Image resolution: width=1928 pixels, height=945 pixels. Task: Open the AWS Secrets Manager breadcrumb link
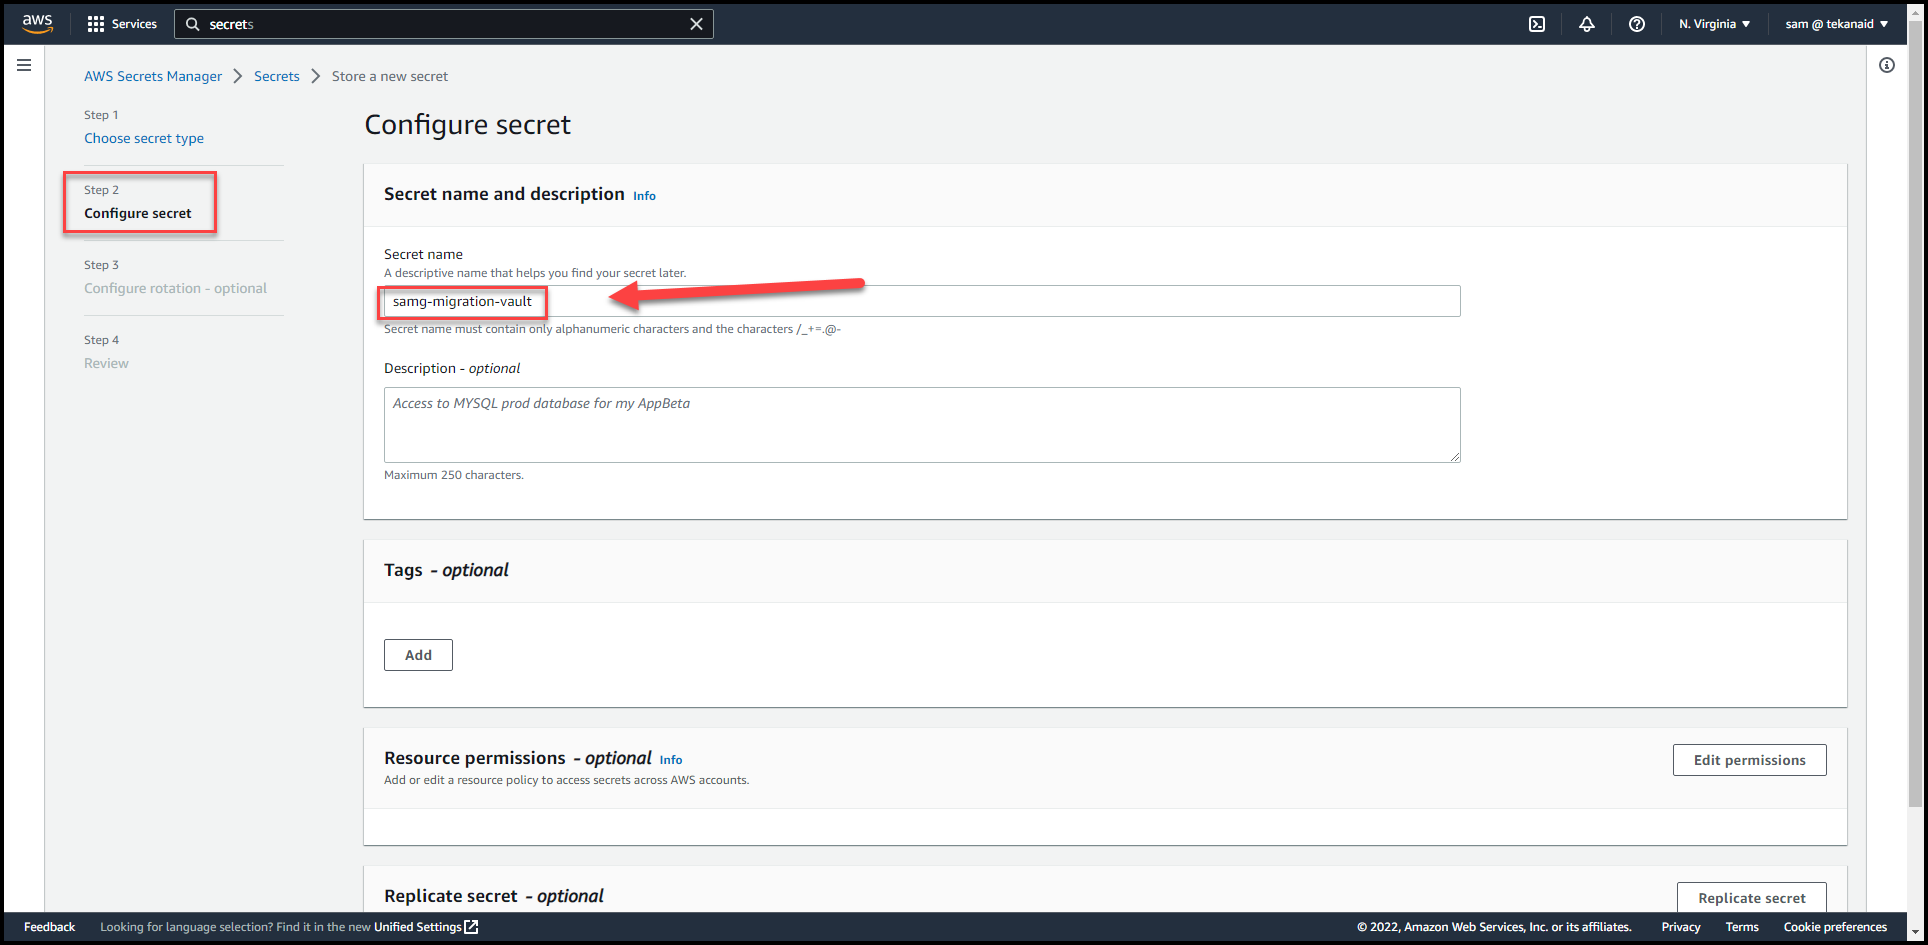pyautogui.click(x=153, y=76)
